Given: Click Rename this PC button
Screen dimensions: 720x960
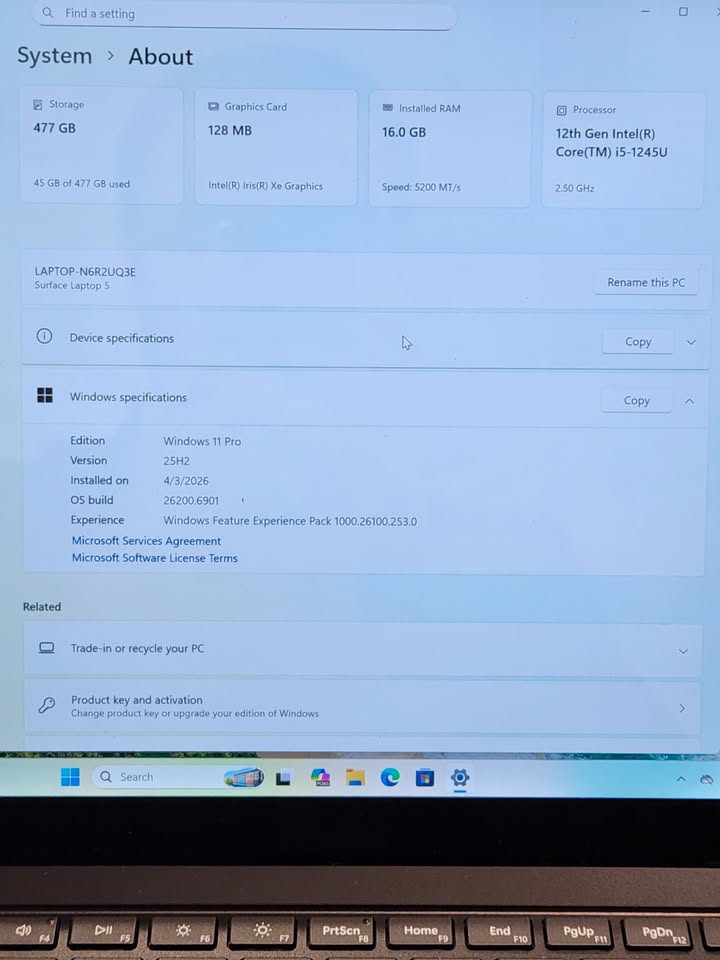Looking at the screenshot, I should point(646,282).
